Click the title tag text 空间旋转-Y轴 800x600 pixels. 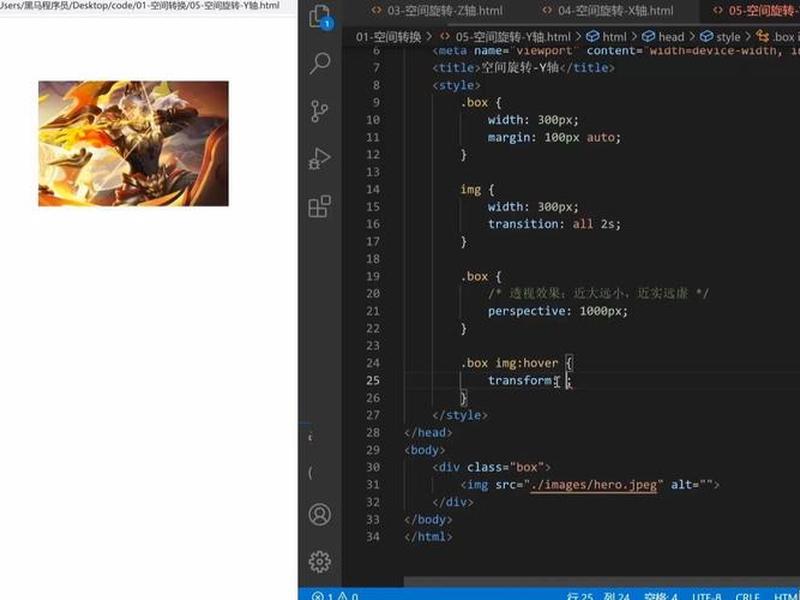coord(520,67)
